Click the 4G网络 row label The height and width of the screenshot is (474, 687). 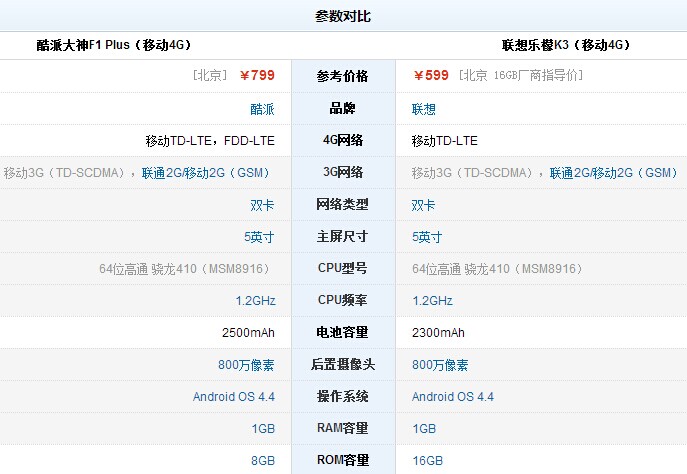coord(343,140)
